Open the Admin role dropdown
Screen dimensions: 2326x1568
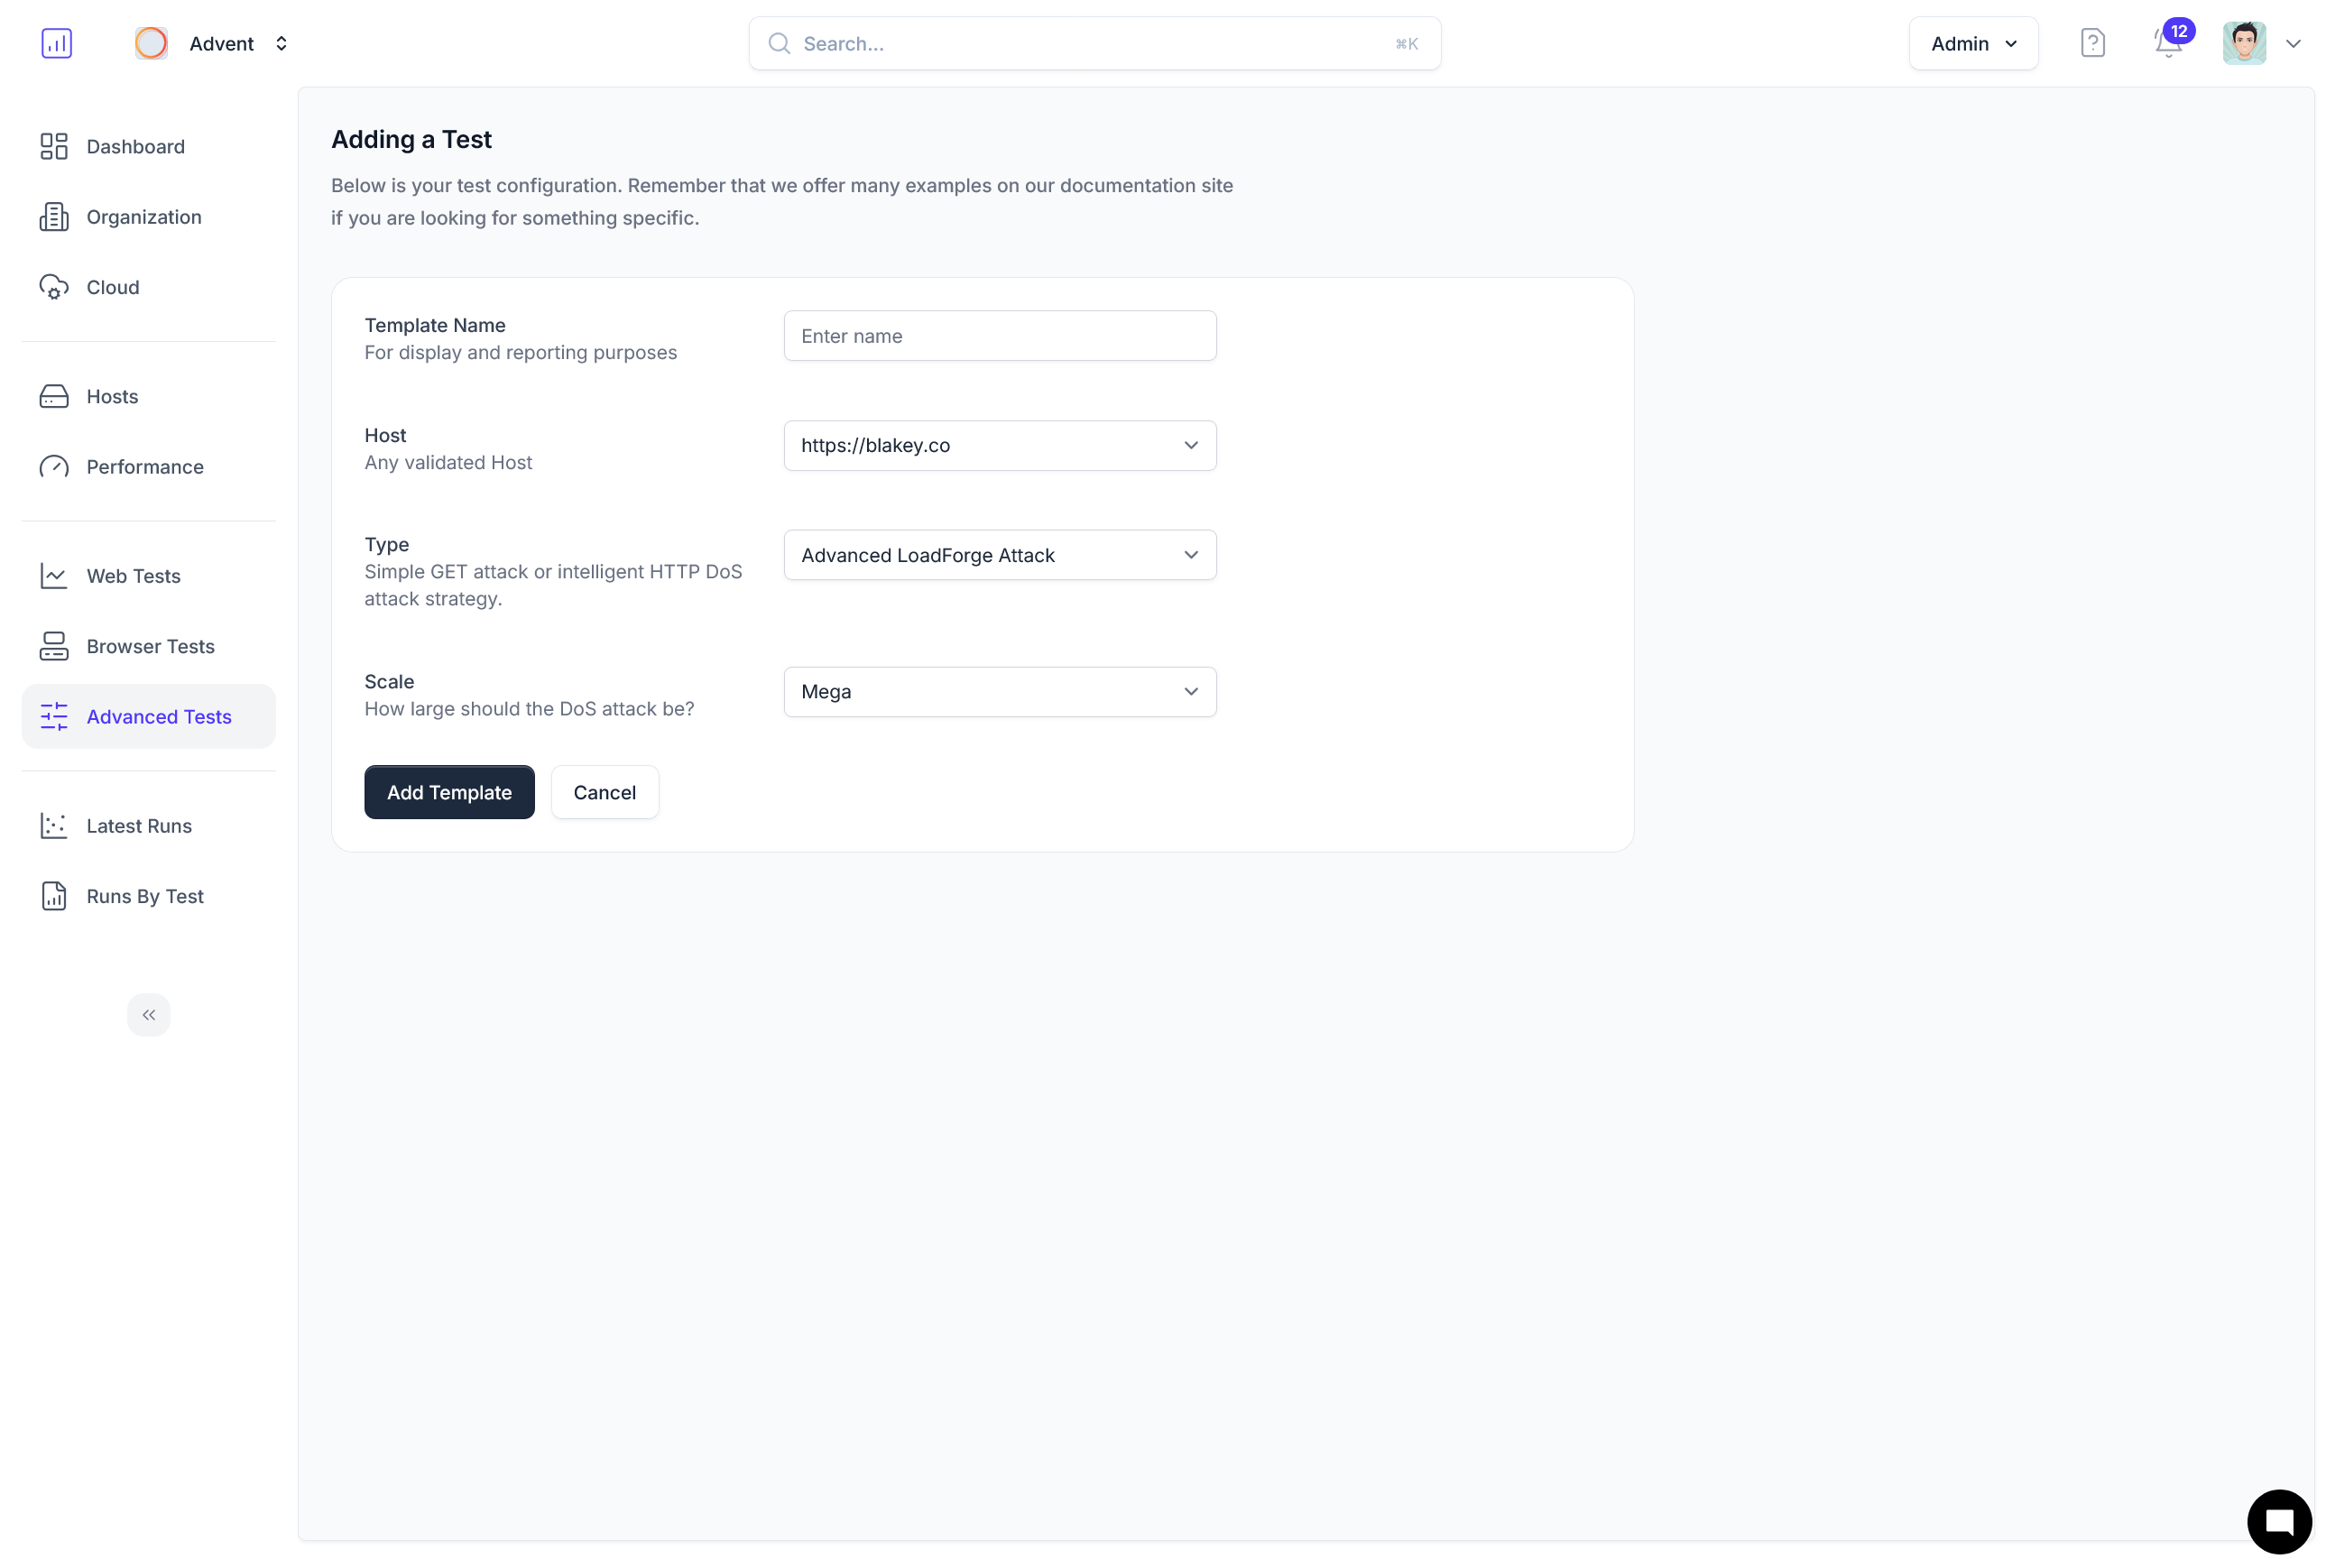pyautogui.click(x=1972, y=44)
